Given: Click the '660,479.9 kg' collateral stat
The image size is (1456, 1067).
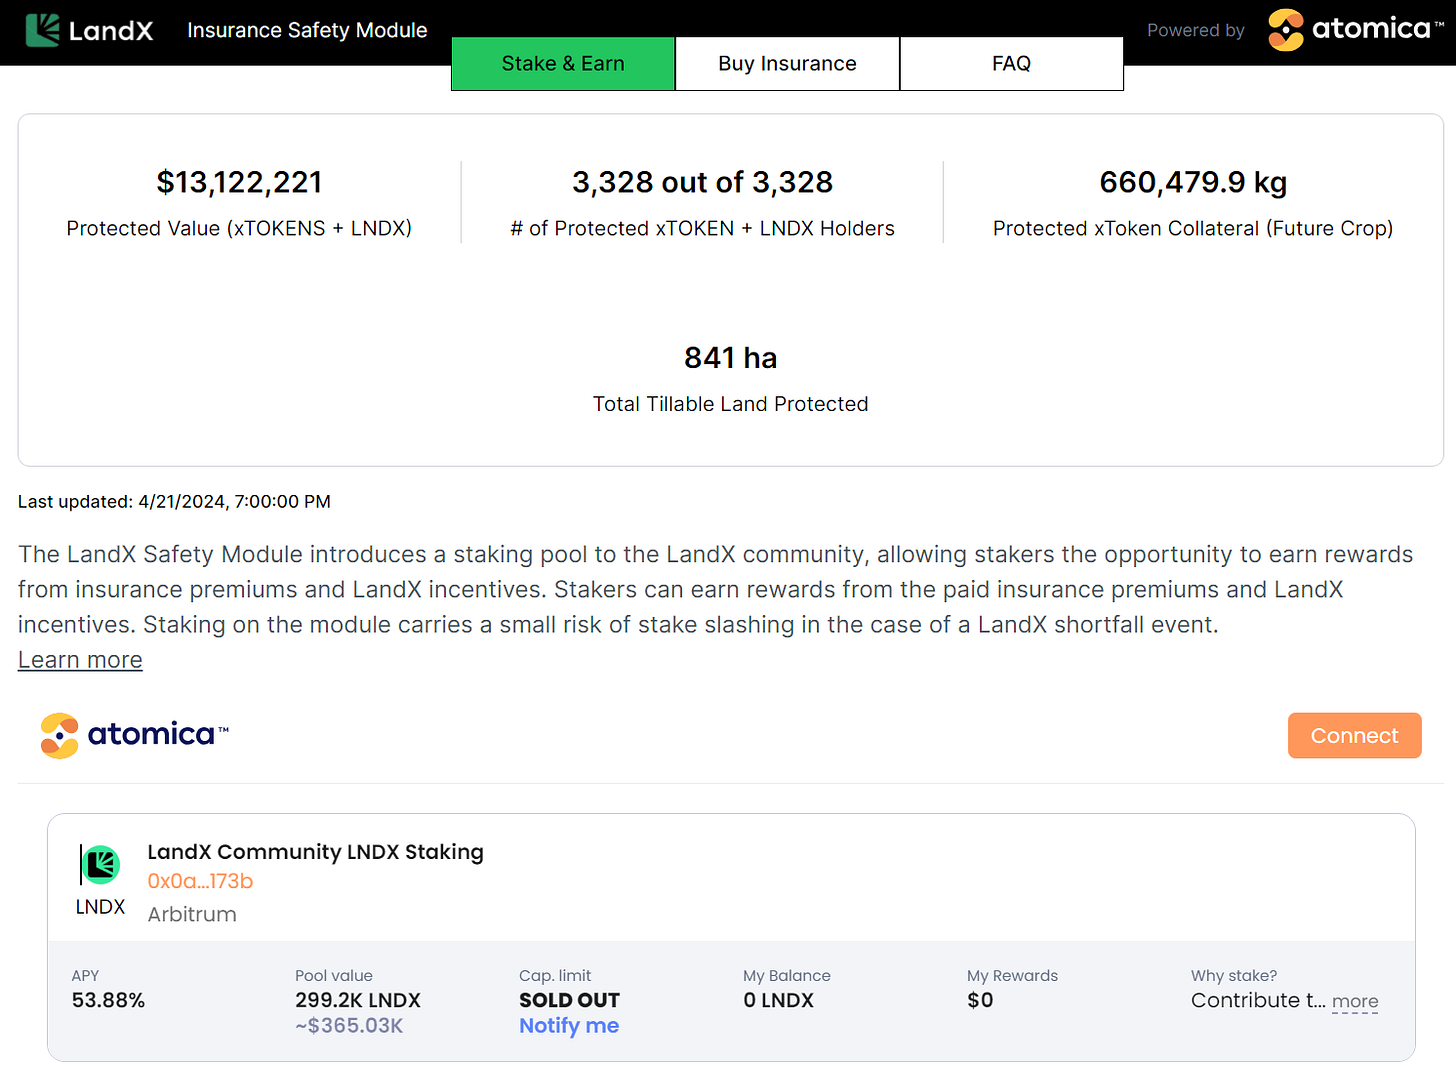Looking at the screenshot, I should click(1193, 182).
